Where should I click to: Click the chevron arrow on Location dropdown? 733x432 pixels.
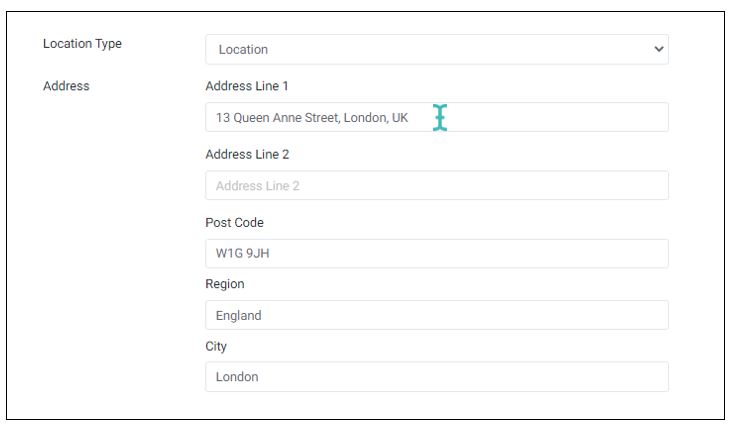coord(659,49)
